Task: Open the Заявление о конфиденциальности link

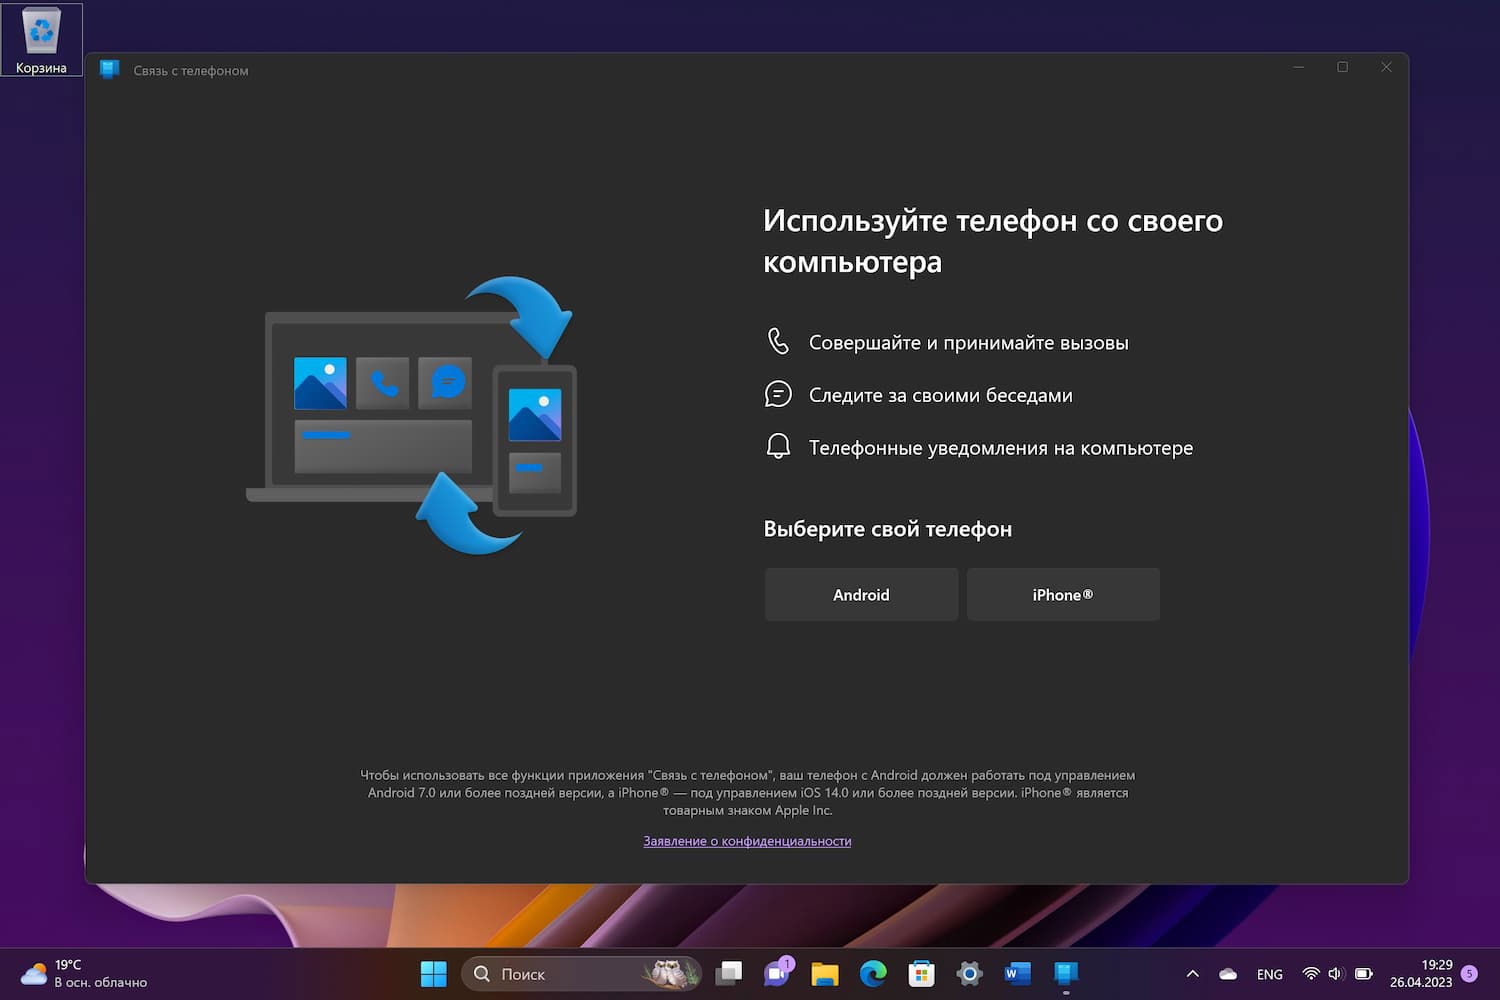Action: (747, 841)
